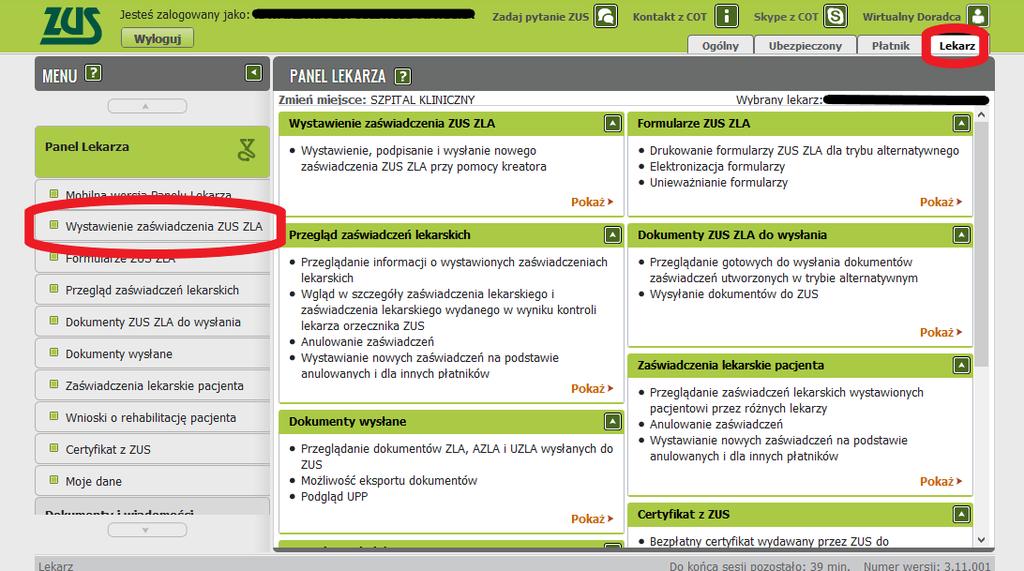
Task: Click Pokaż in Przegląd zaświadczeń lekarskich card
Action: click(x=592, y=389)
